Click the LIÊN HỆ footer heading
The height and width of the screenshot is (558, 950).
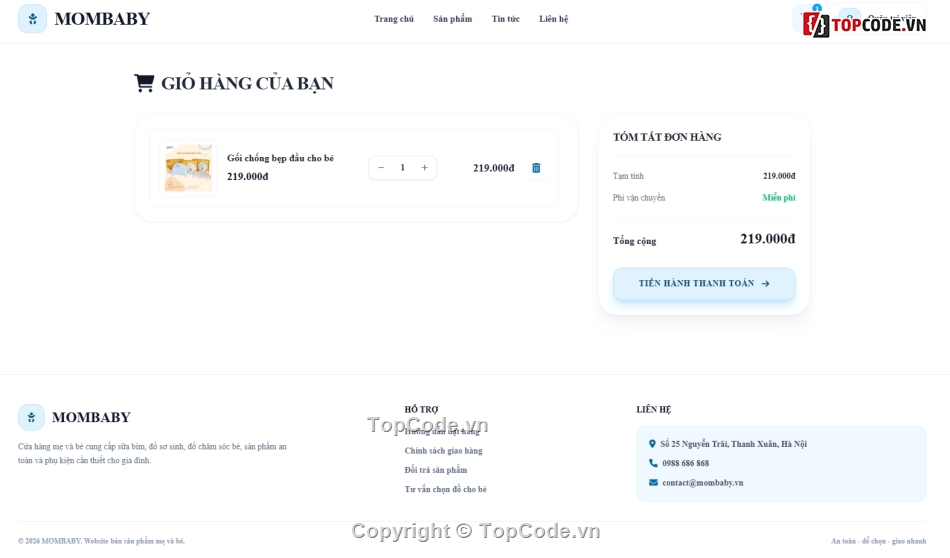point(653,410)
